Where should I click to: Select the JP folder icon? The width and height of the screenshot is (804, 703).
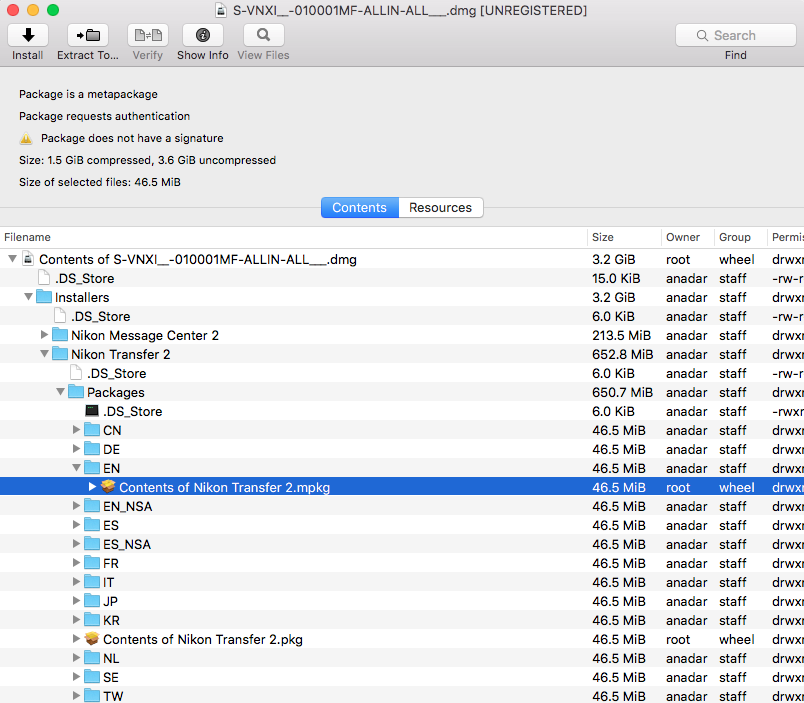coord(92,600)
